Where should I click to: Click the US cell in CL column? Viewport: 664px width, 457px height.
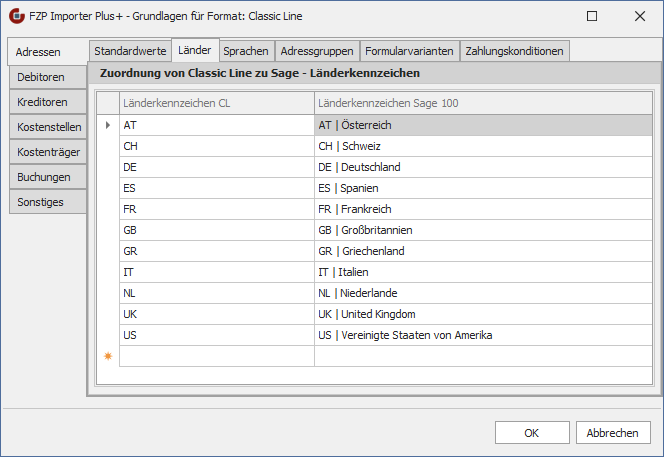coord(217,335)
